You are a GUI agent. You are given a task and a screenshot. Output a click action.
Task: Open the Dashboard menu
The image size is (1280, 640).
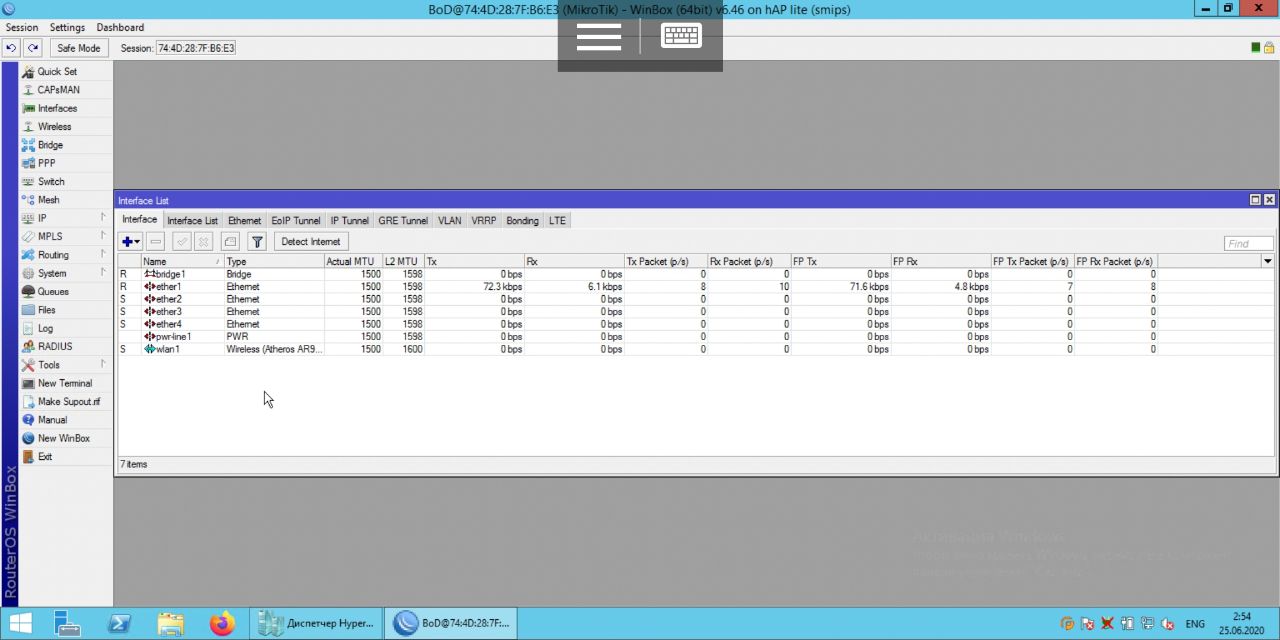tap(120, 27)
